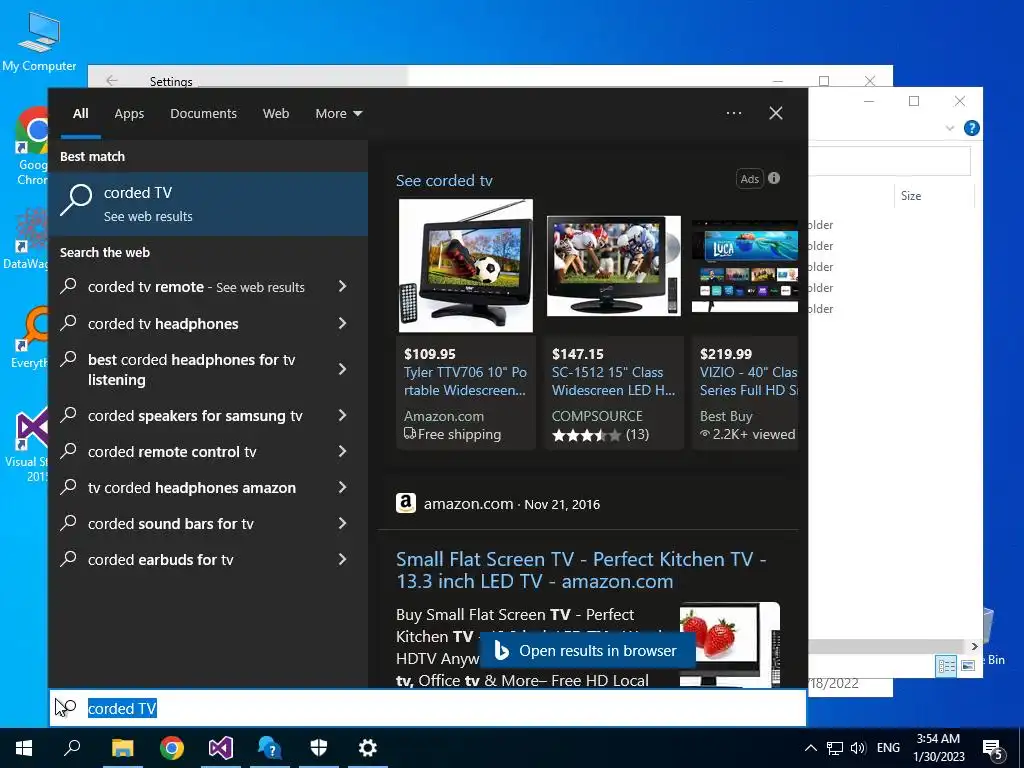
Task: Switch Explorer to large icons view
Action: 968,665
